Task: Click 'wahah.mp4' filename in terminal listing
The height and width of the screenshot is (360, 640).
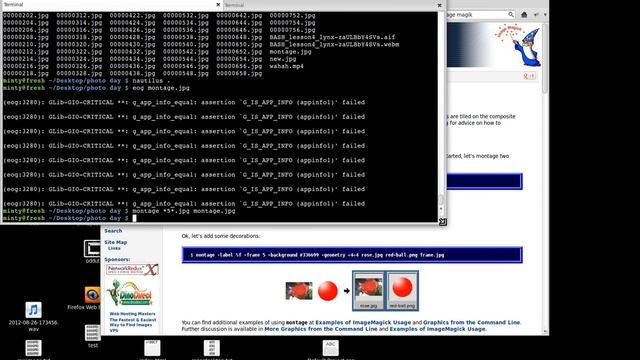Action: 287,66
